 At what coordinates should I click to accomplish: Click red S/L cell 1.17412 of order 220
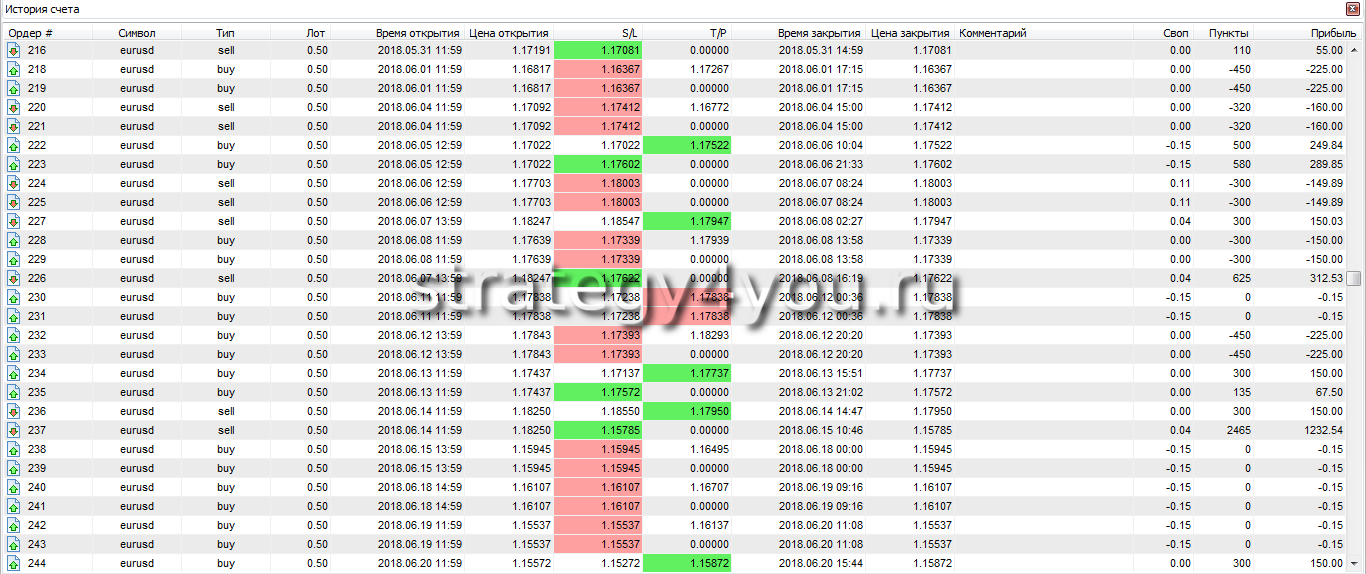coord(598,107)
